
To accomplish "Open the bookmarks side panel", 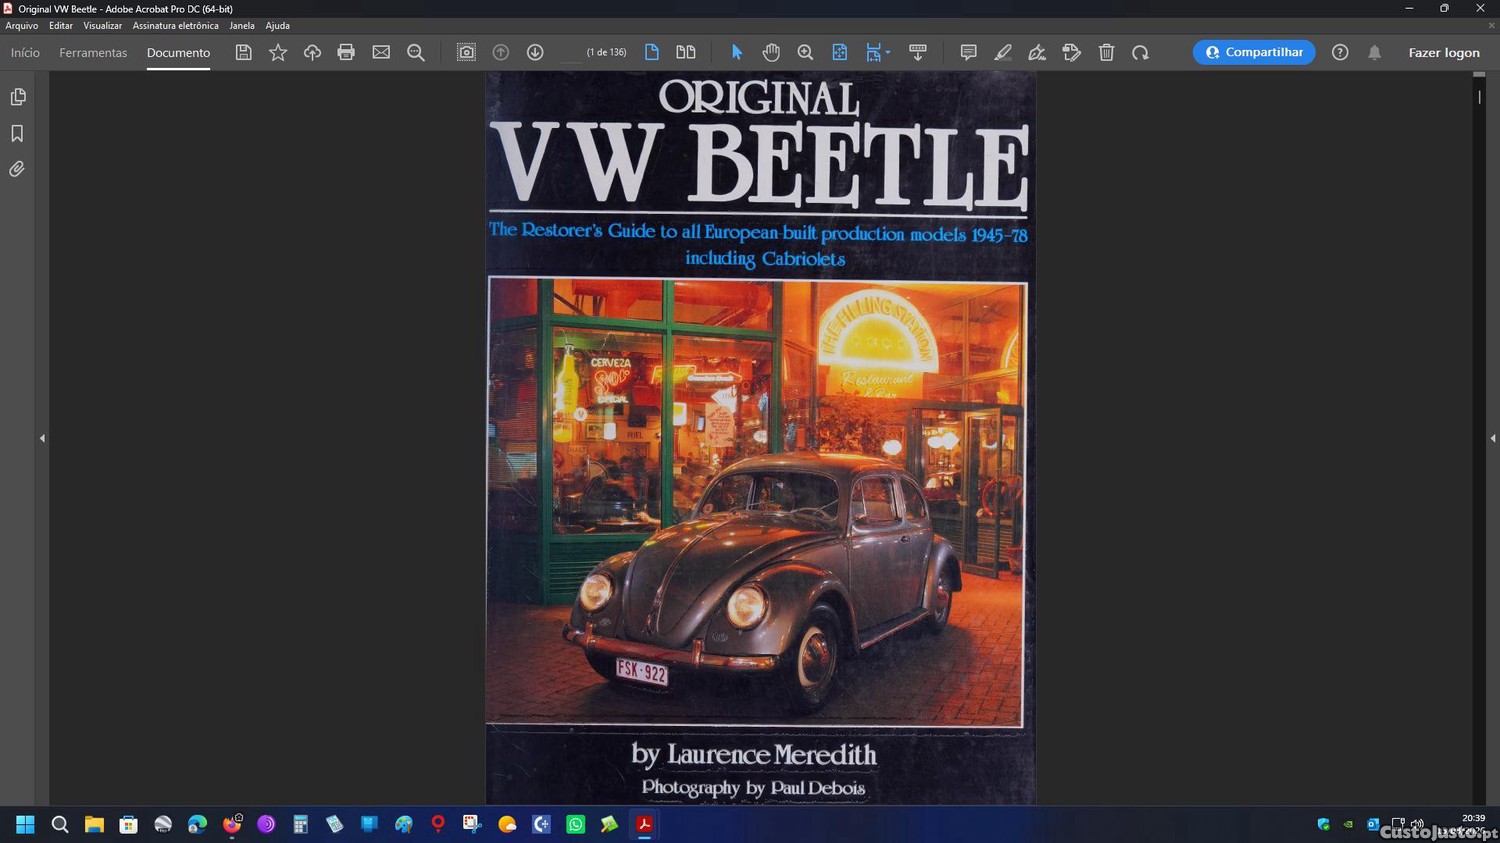I will (17, 133).
